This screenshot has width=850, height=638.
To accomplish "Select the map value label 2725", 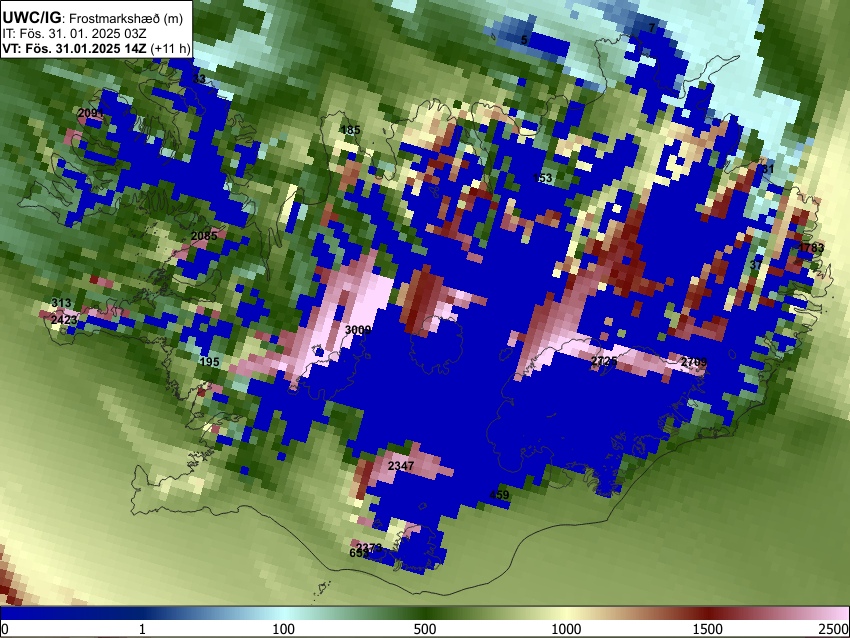I will (604, 361).
